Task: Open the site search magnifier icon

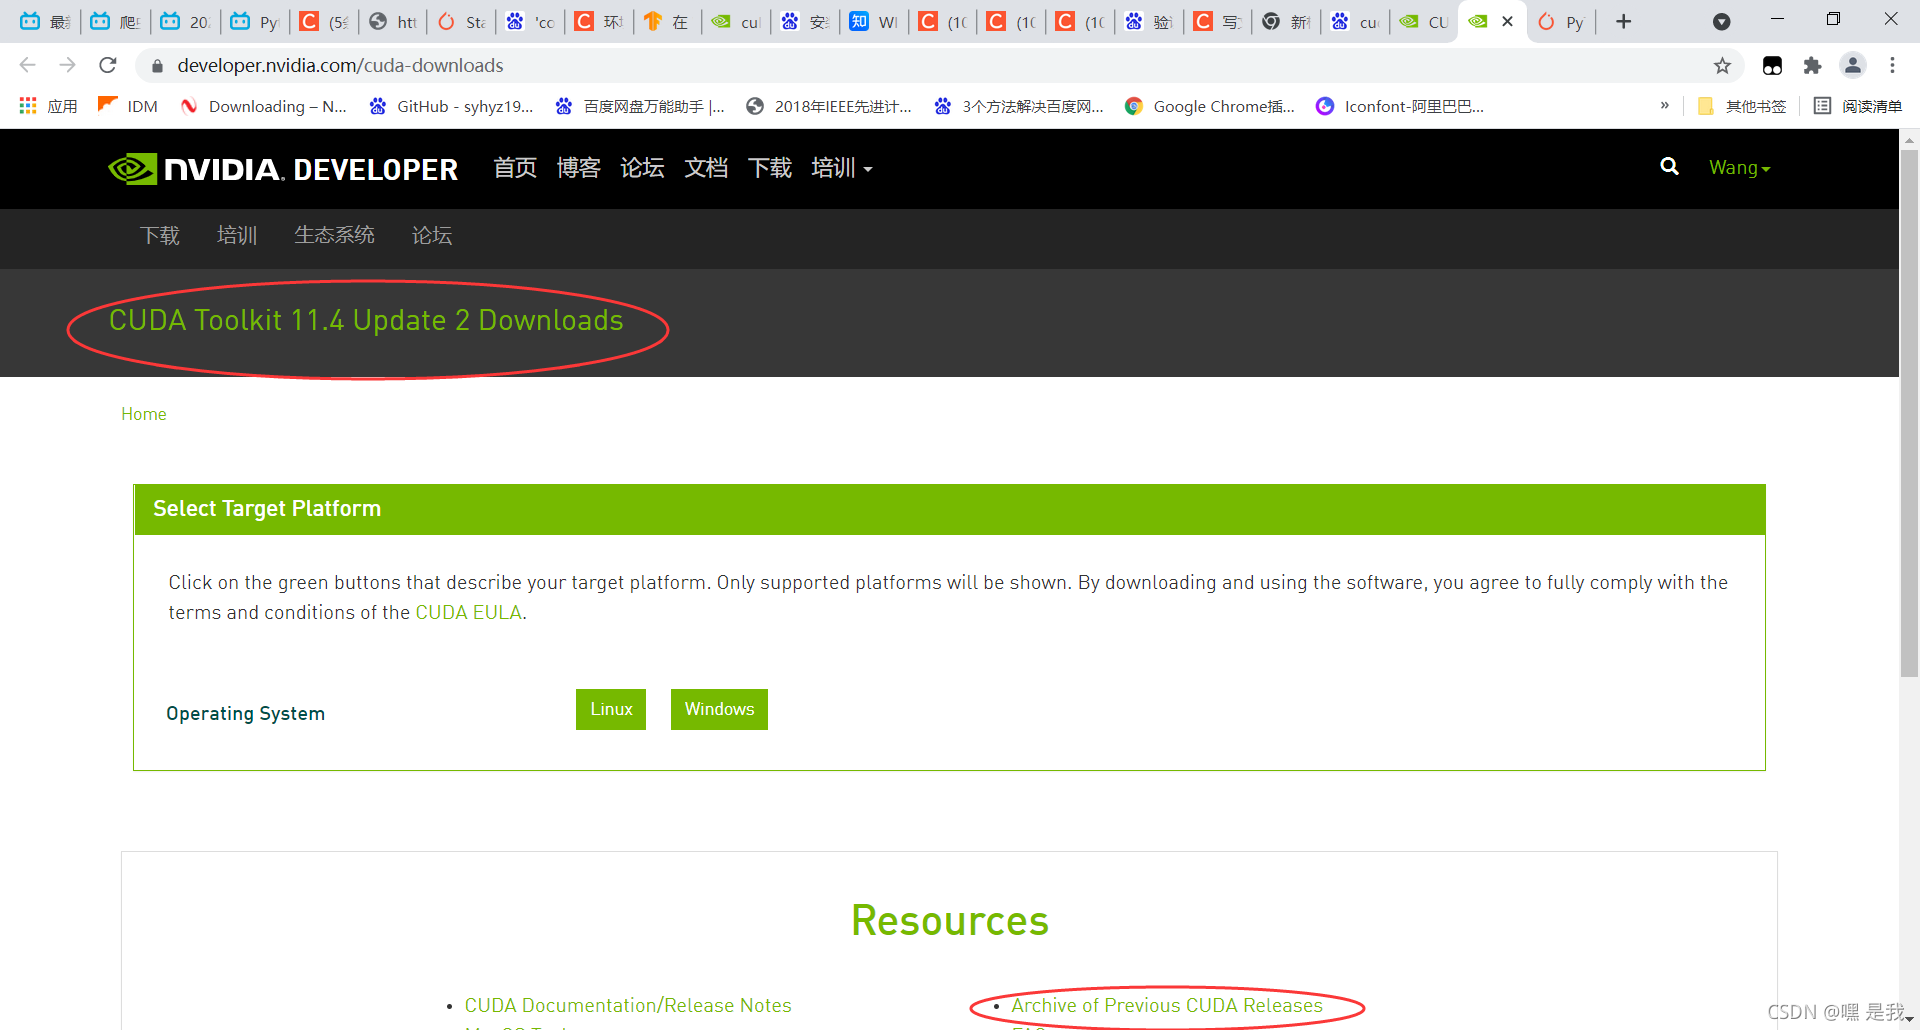Action: [x=1669, y=167]
